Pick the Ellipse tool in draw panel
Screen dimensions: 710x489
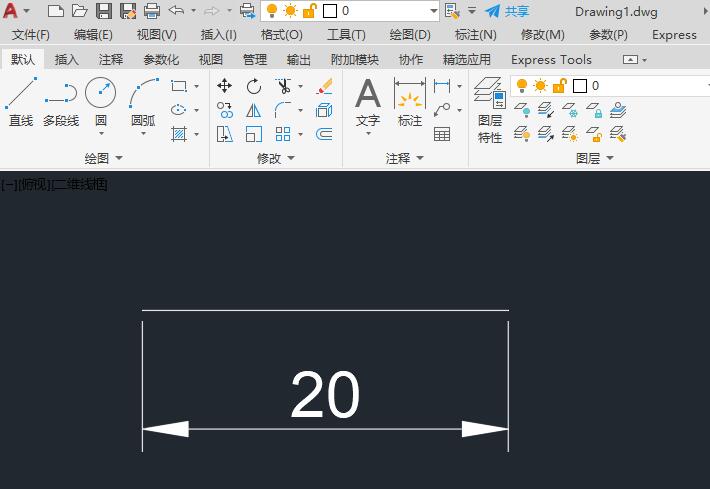point(179,110)
